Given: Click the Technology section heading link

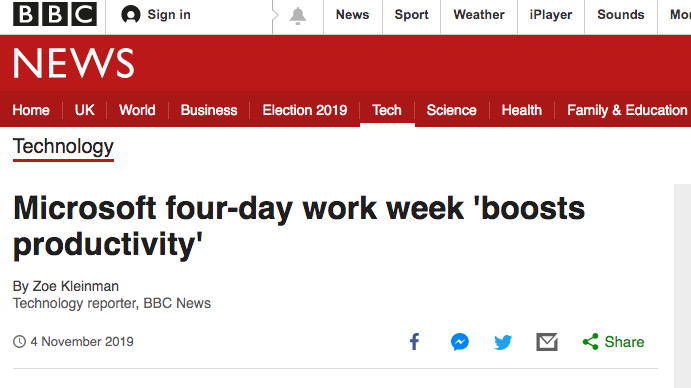Looking at the screenshot, I should coord(63,147).
